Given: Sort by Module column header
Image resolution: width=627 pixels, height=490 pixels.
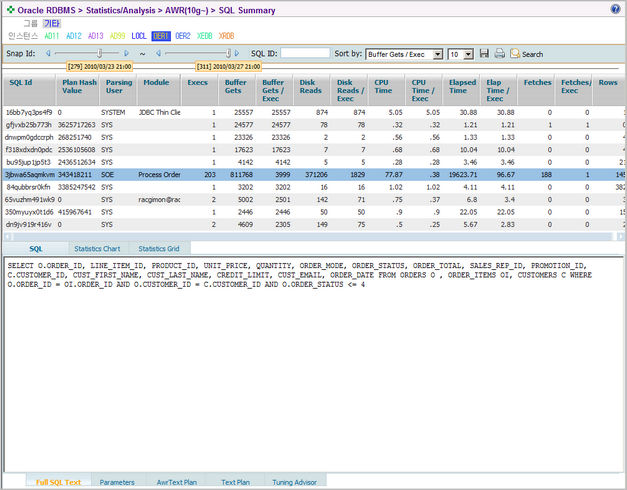Looking at the screenshot, I should (x=159, y=90).
